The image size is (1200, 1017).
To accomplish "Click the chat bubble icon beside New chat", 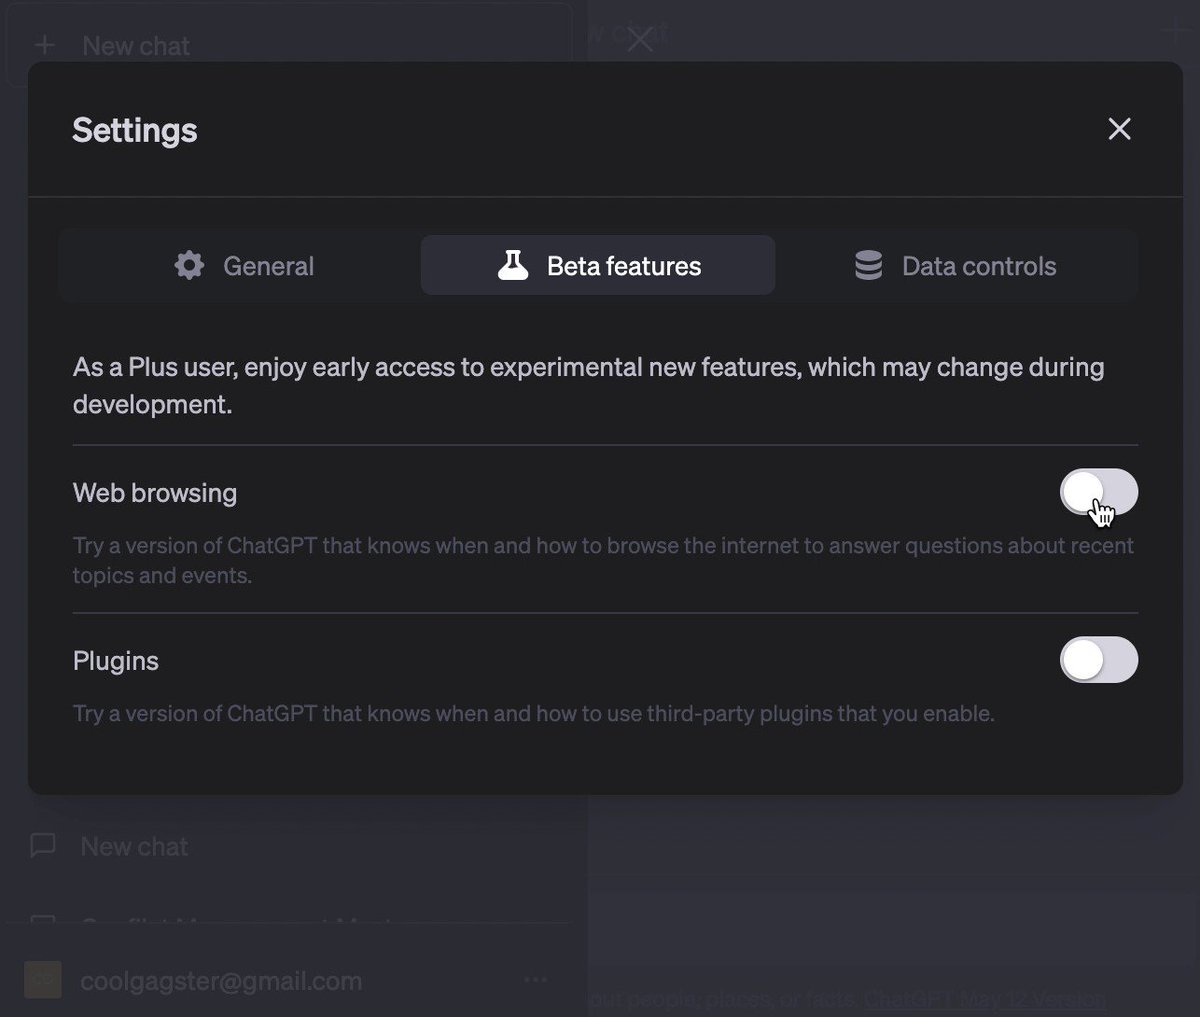I will coord(43,846).
